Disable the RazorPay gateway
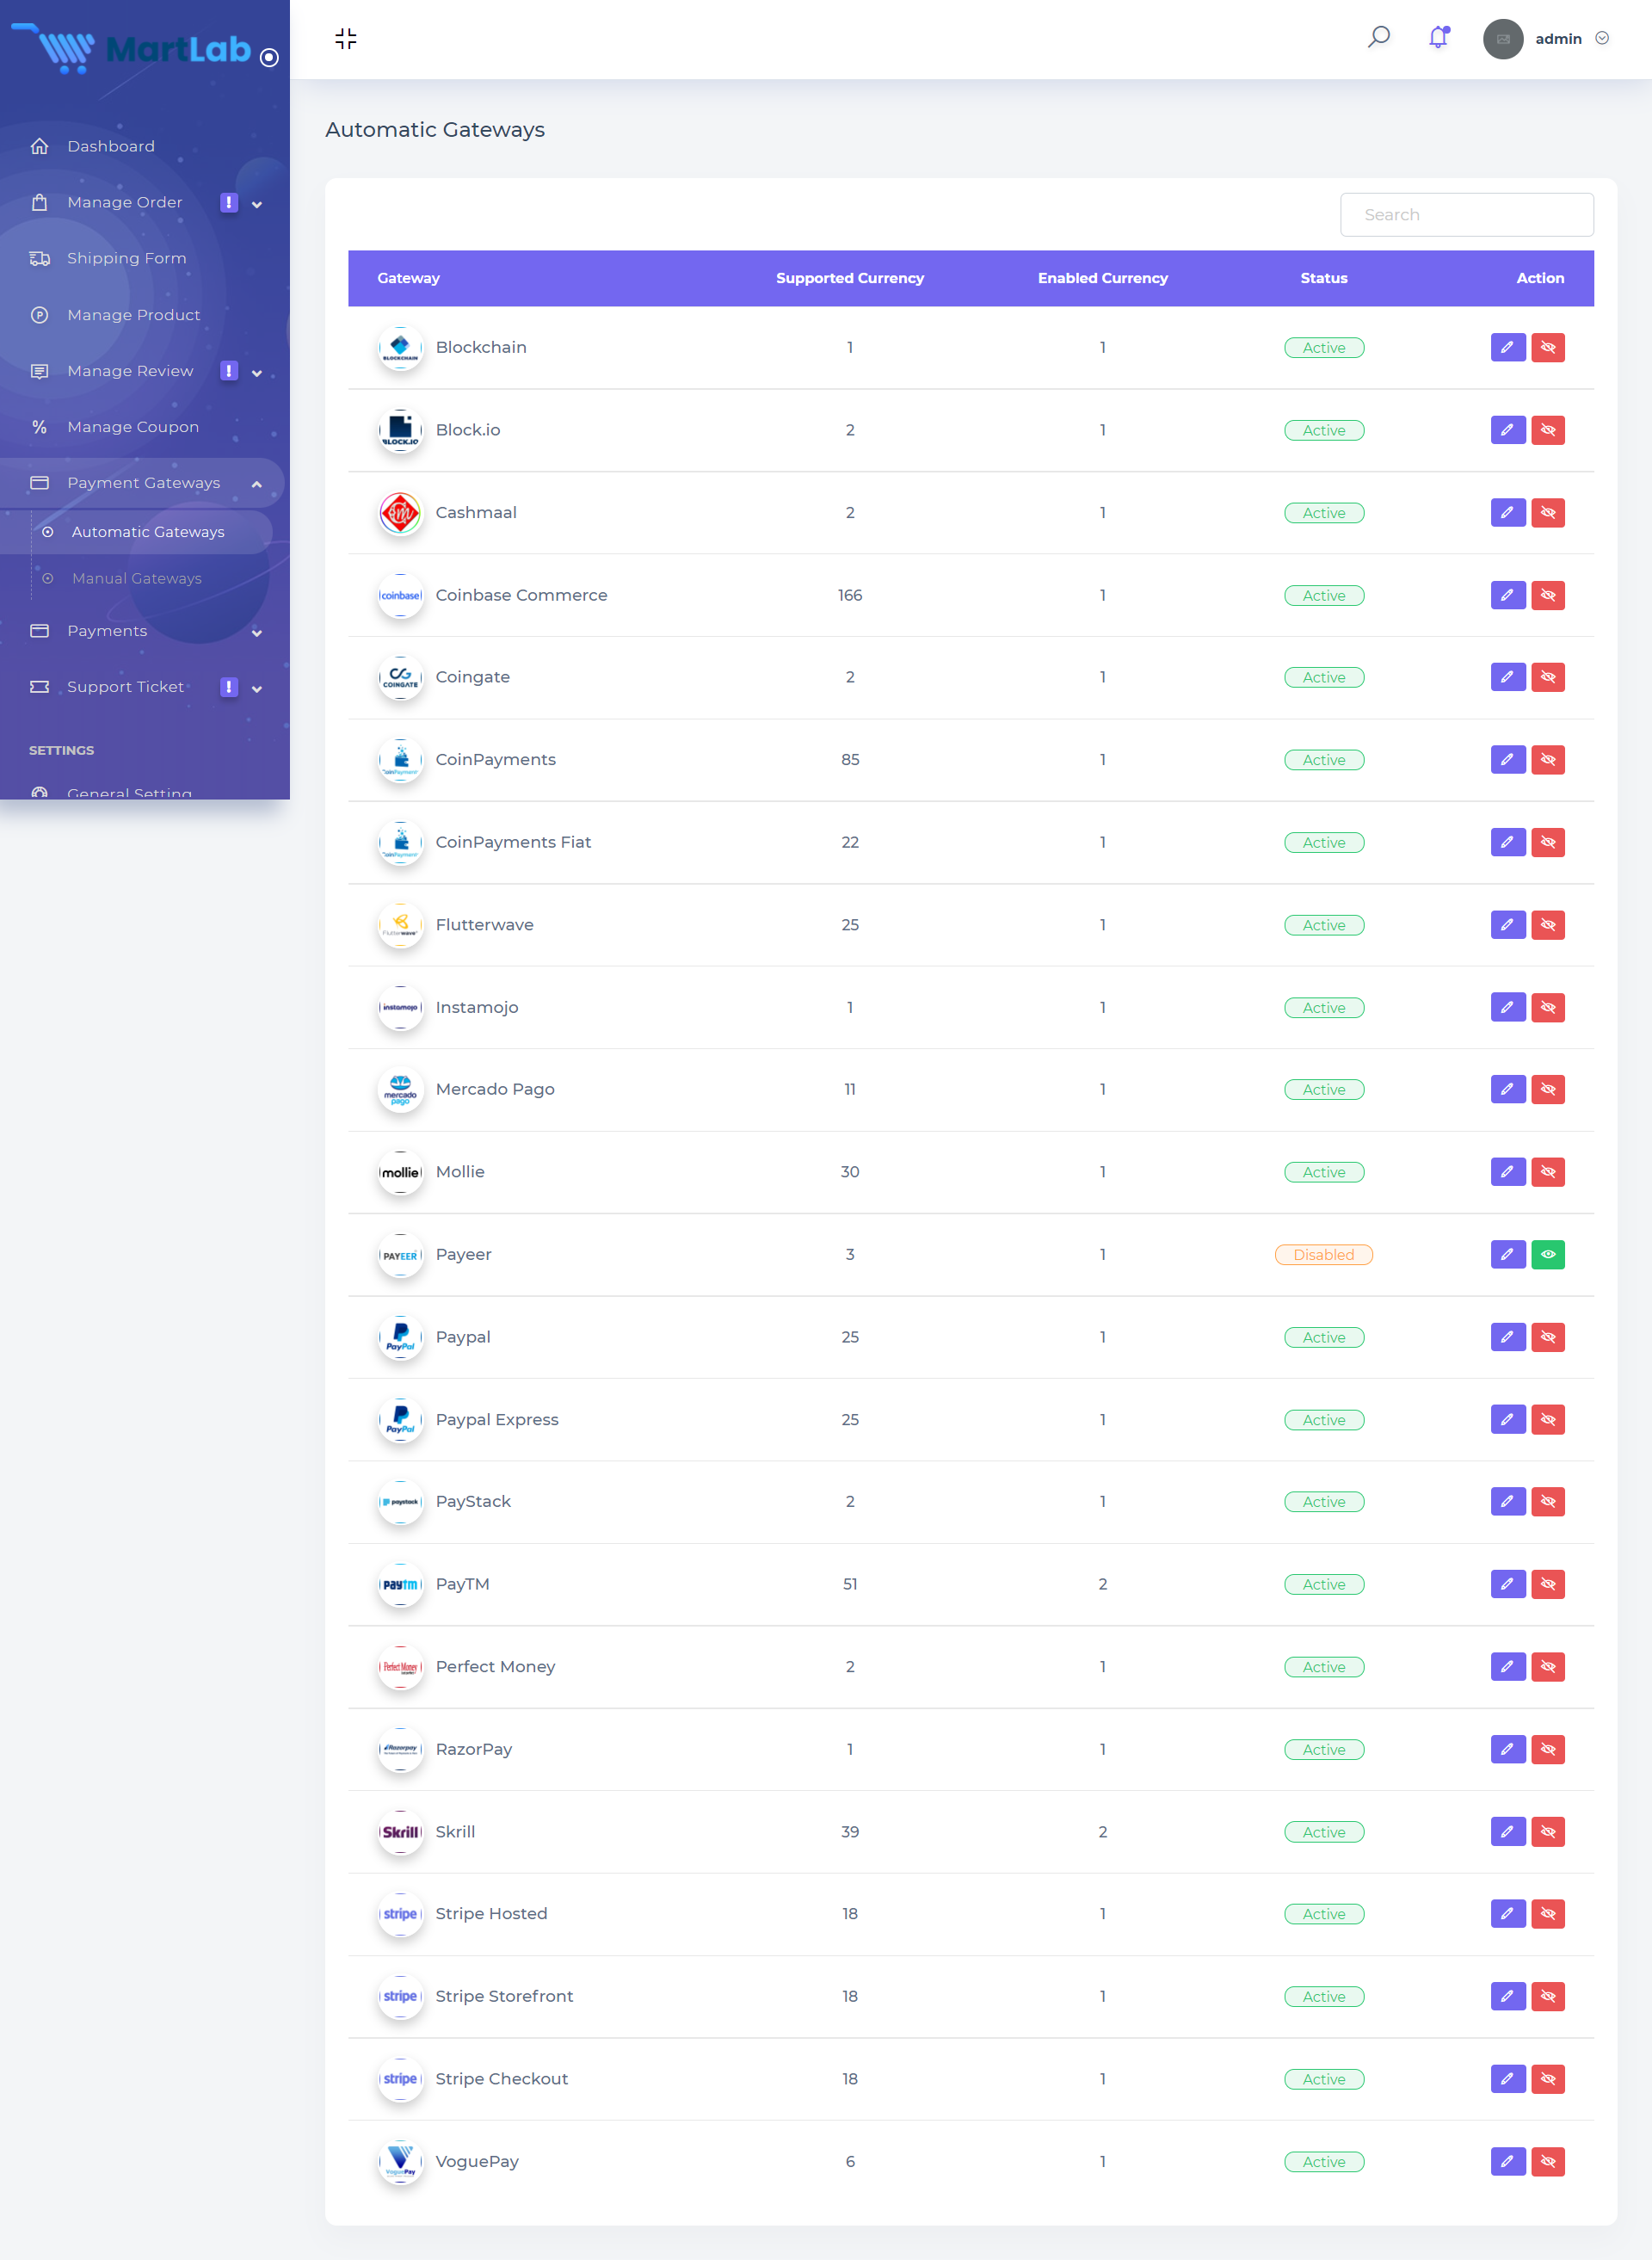 tap(1548, 1749)
